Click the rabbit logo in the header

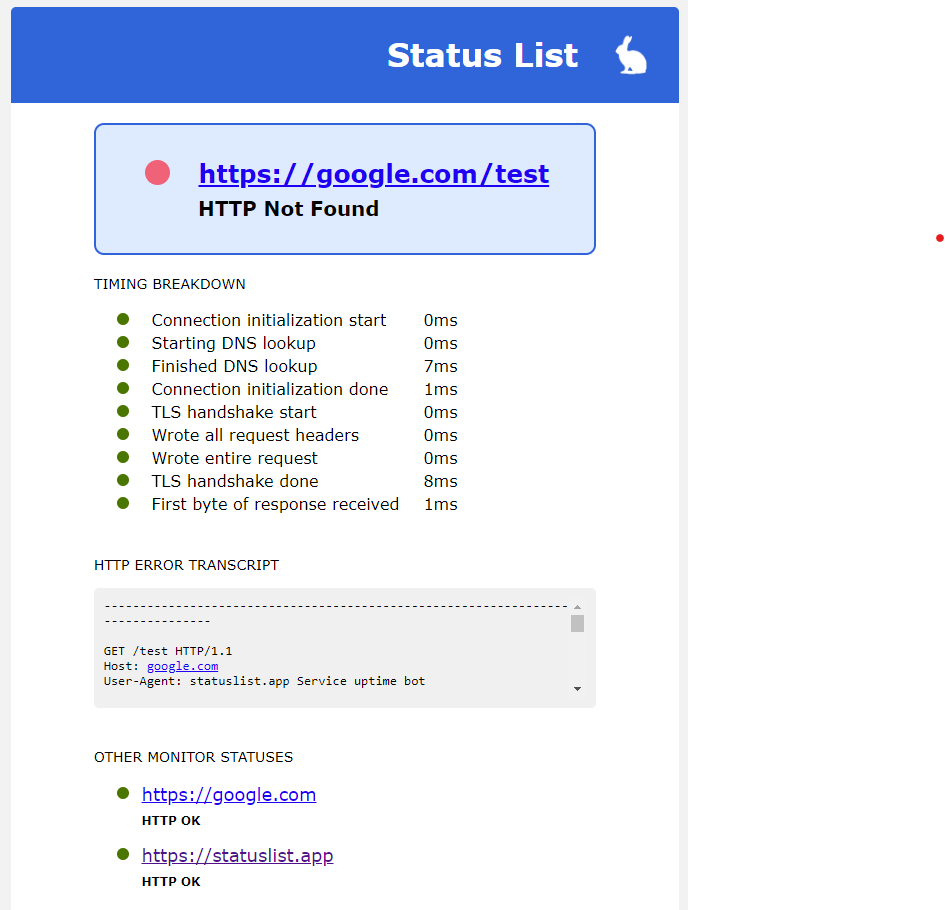coord(631,55)
